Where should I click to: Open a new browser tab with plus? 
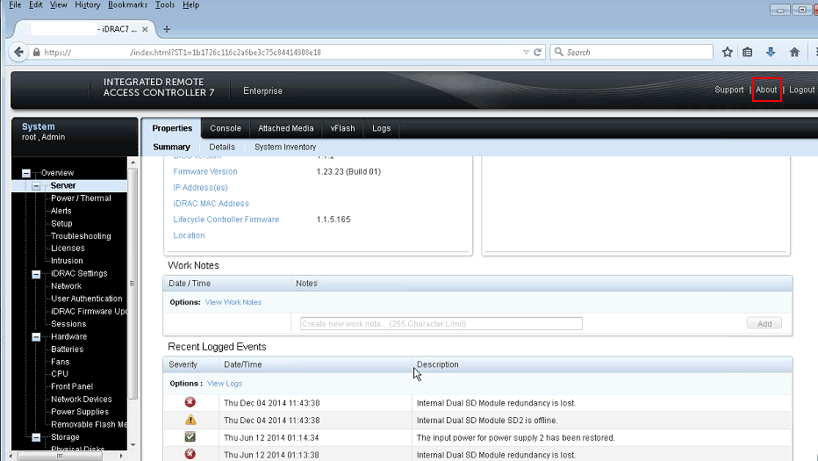167,29
